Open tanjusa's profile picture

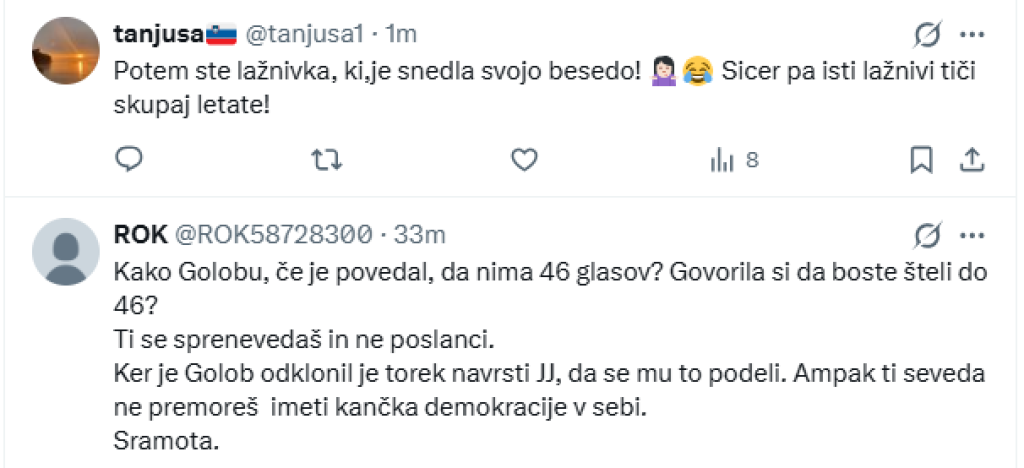pos(66,50)
